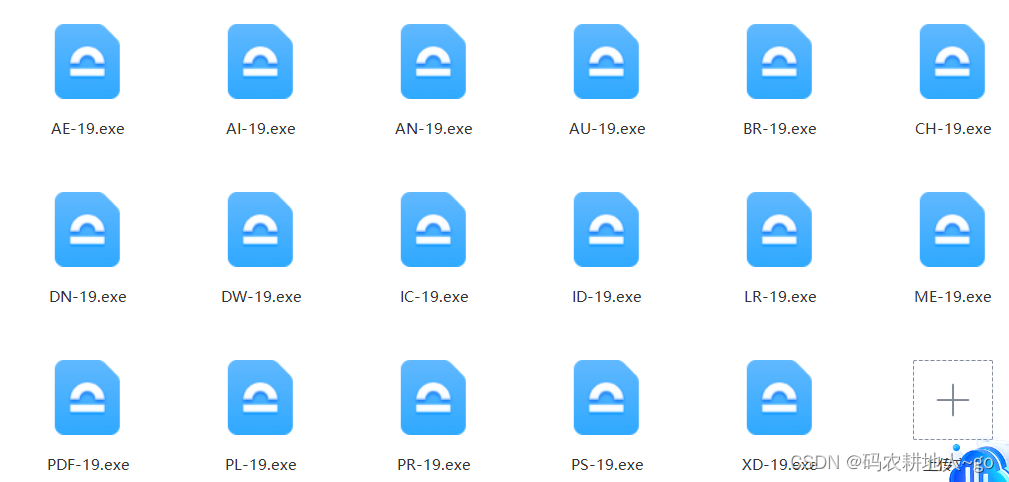Click the file name text AE-19.exe
Image resolution: width=1009 pixels, height=482 pixels.
(x=88, y=129)
